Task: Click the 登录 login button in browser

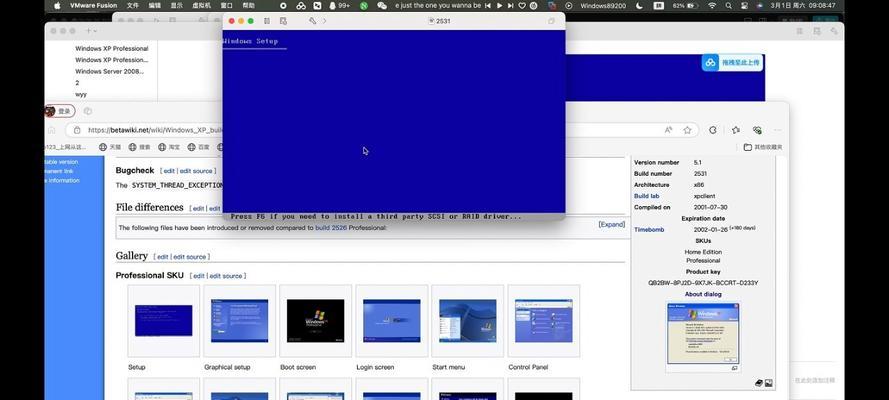Action: coord(60,111)
